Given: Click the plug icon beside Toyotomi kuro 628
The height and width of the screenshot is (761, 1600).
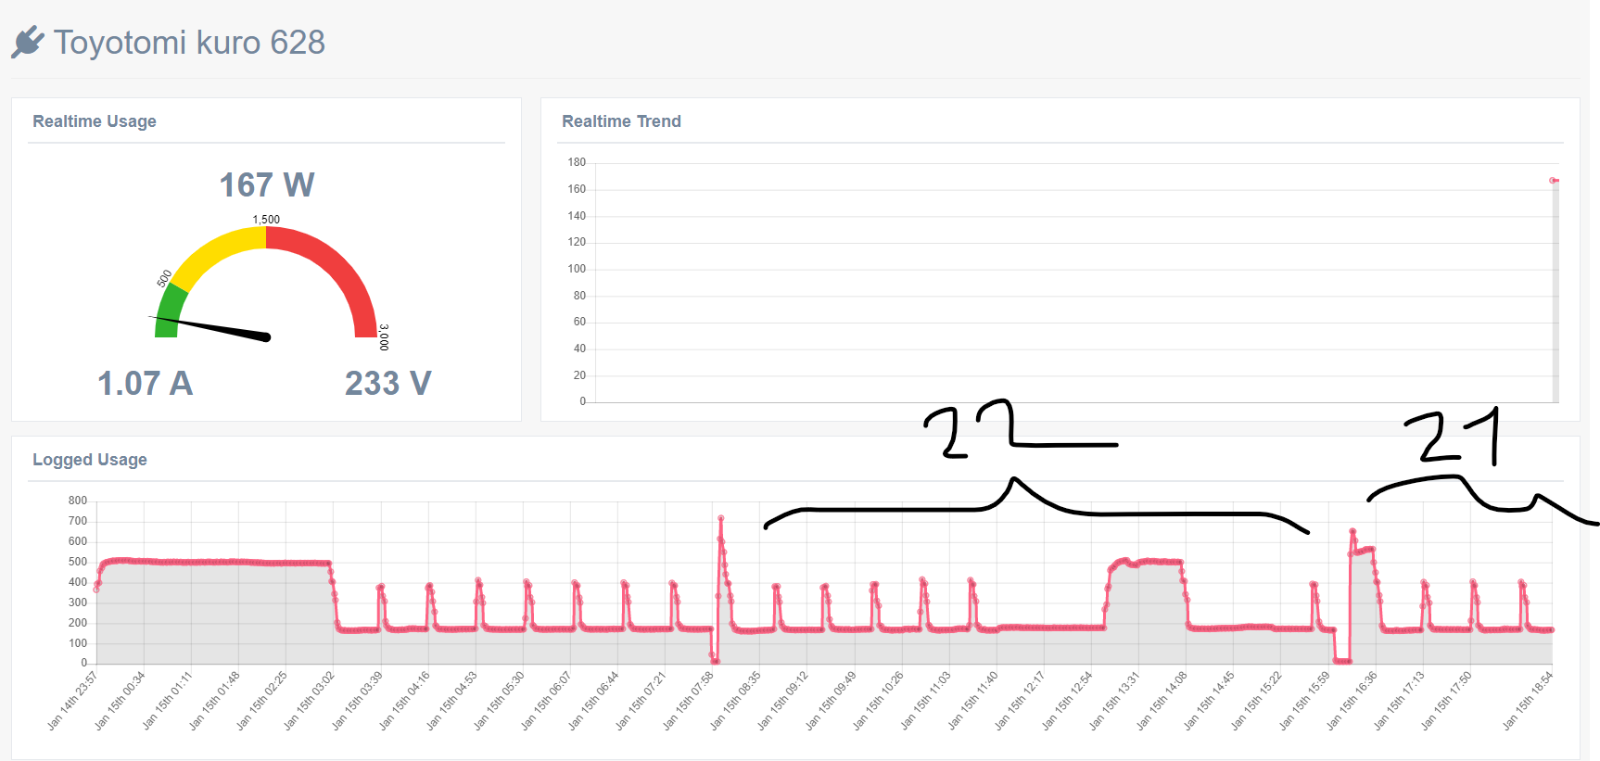Looking at the screenshot, I should pyautogui.click(x=28, y=42).
